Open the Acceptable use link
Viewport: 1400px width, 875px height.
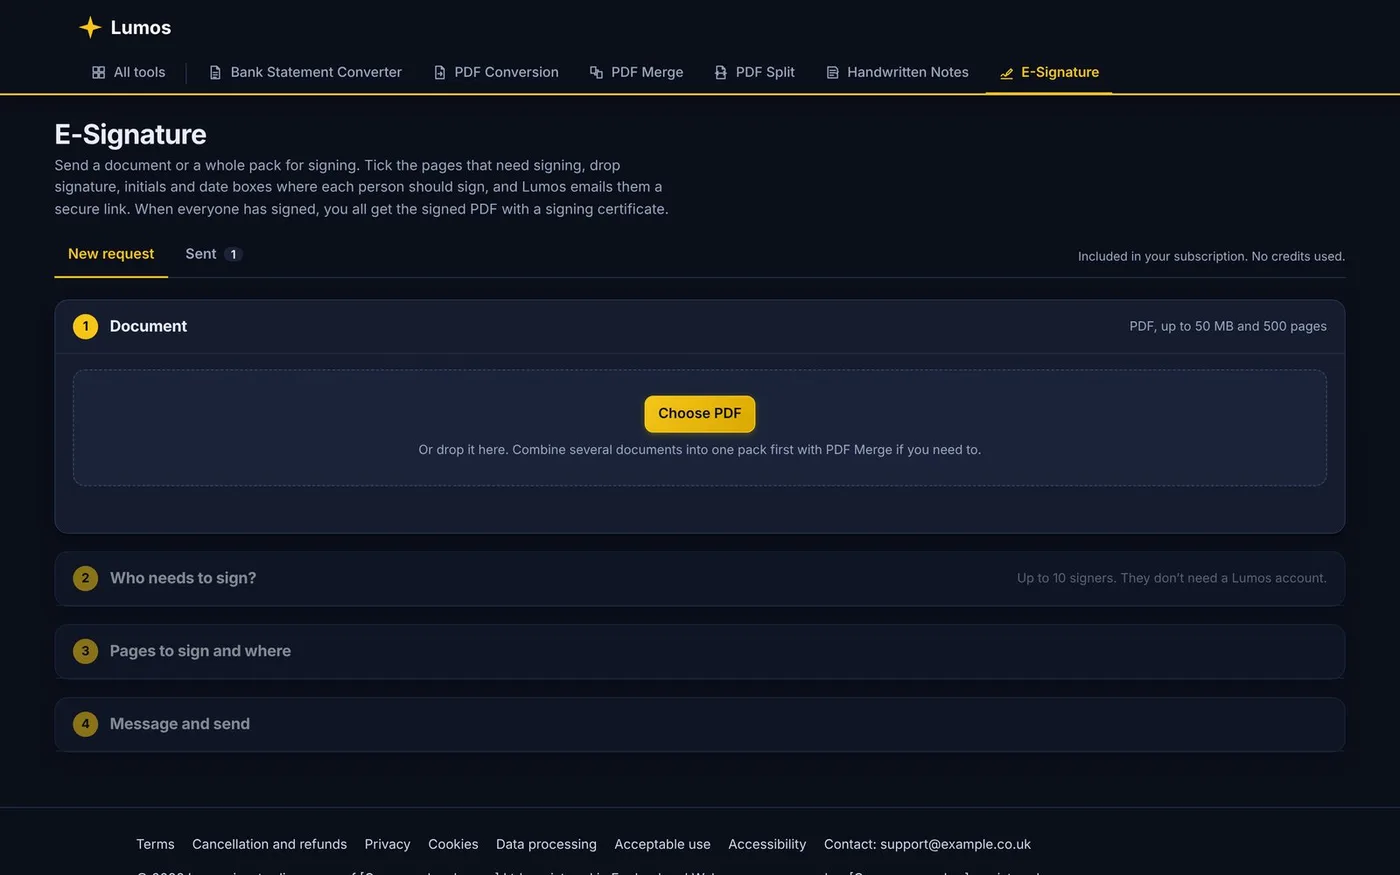(662, 844)
